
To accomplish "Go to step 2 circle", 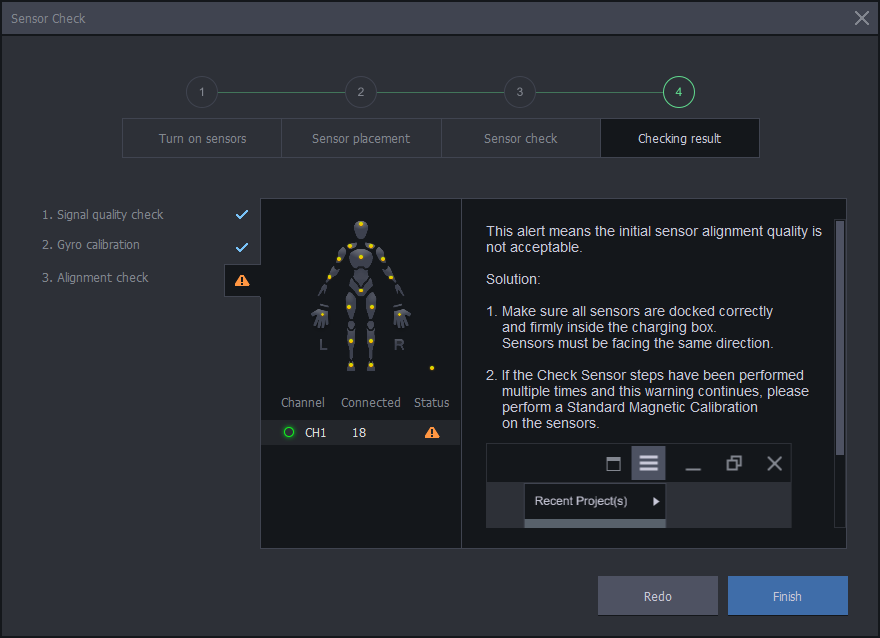I will click(x=361, y=92).
